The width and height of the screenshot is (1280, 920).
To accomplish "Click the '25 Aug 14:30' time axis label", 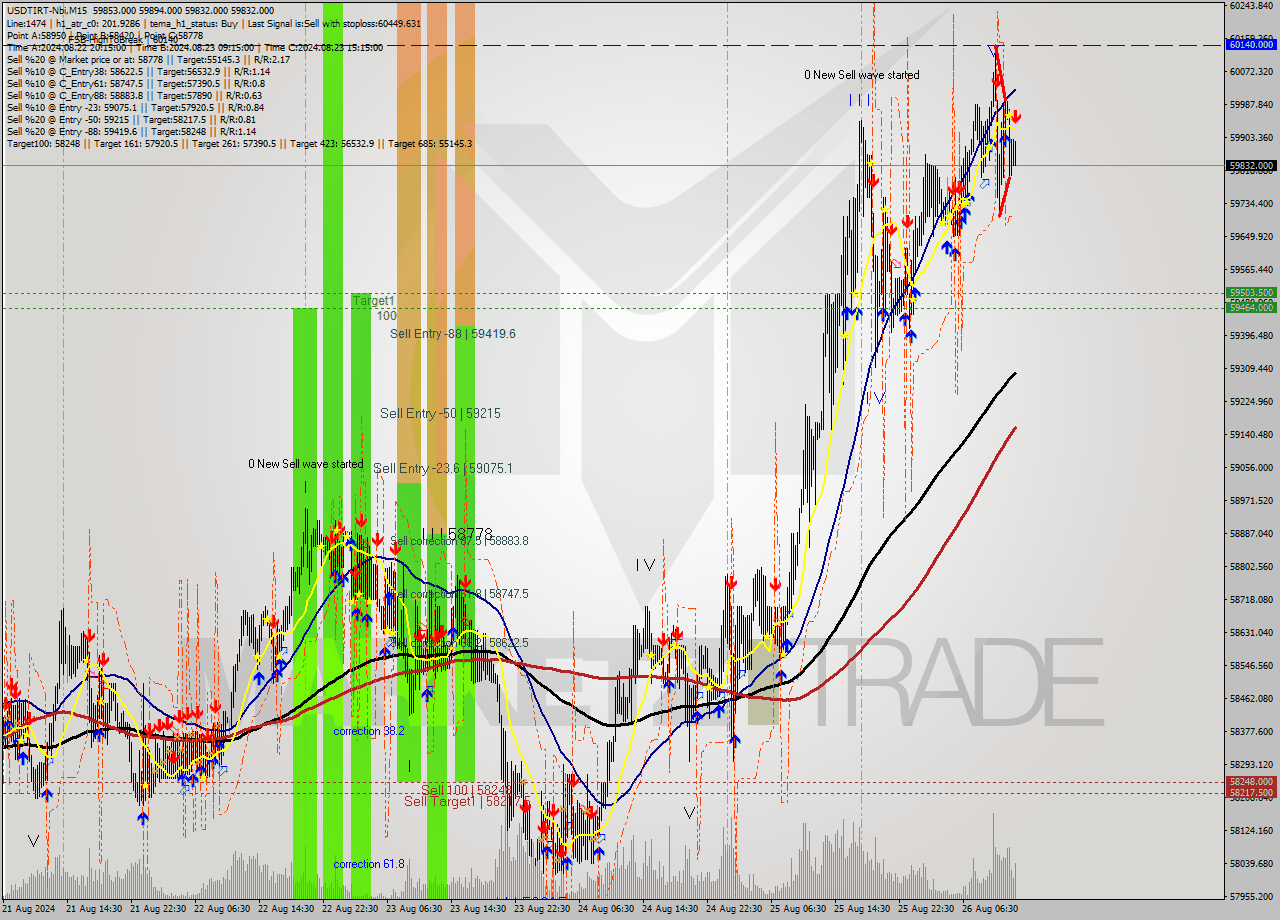I will coord(862,909).
